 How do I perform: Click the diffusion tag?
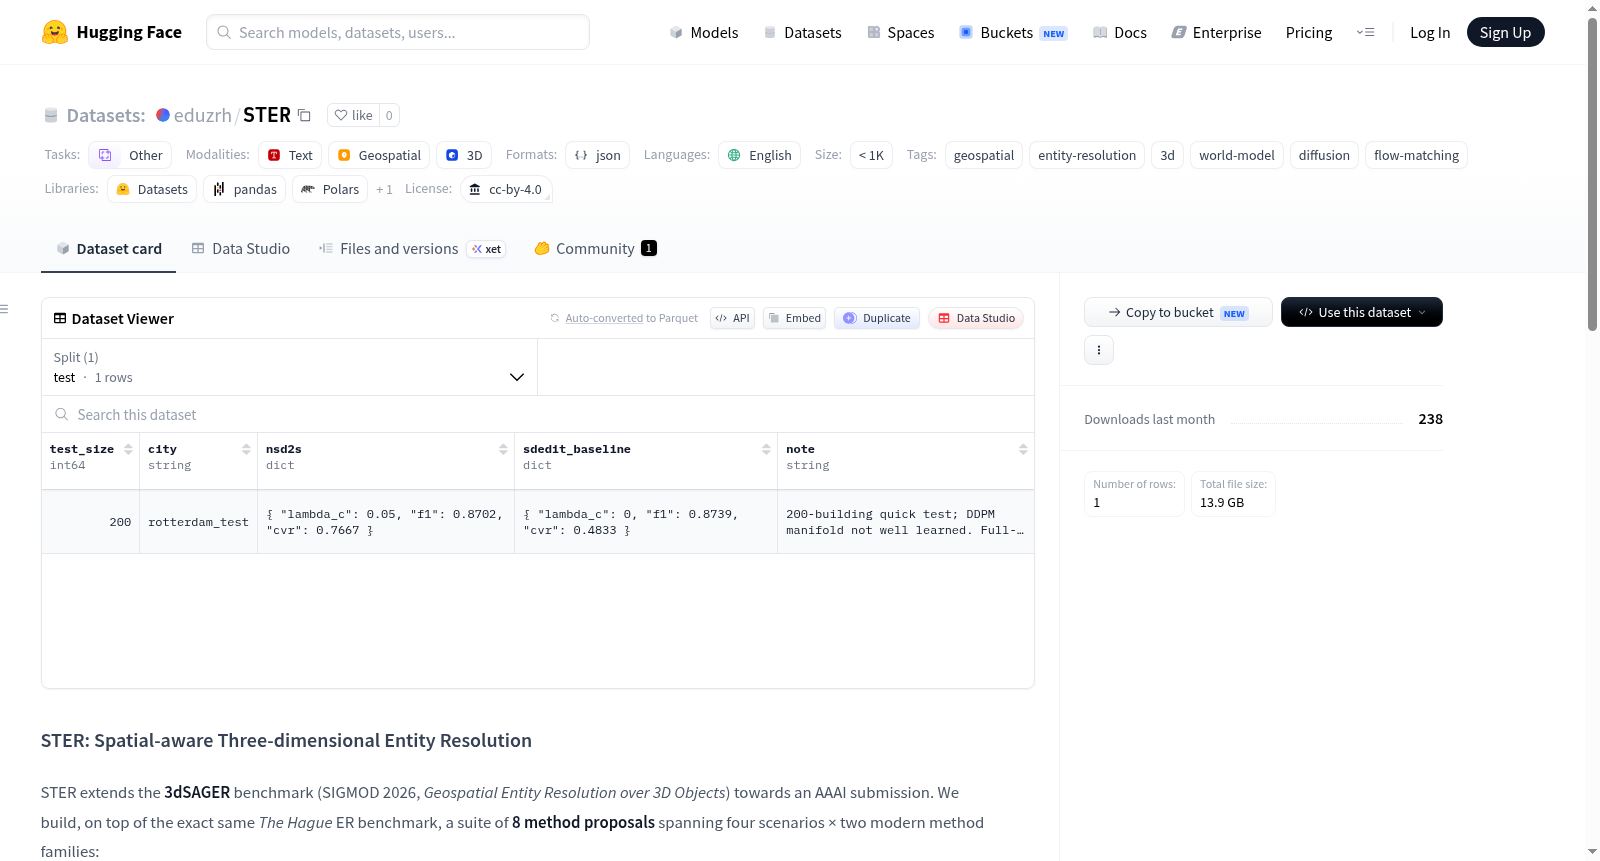pos(1324,155)
